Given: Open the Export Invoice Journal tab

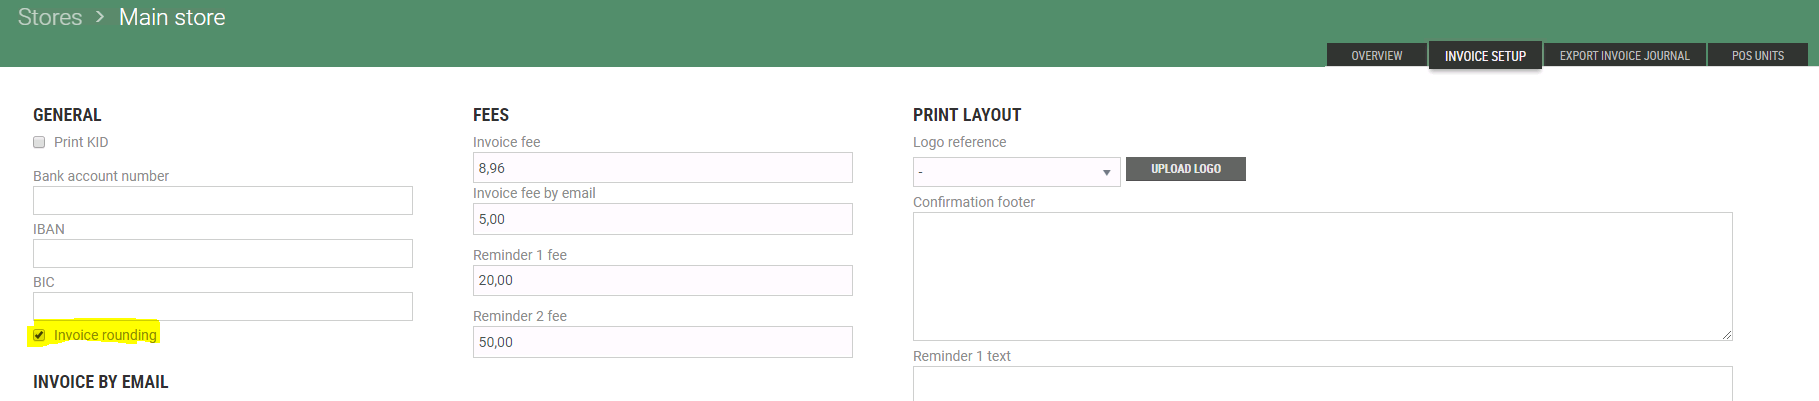Looking at the screenshot, I should tap(1624, 56).
